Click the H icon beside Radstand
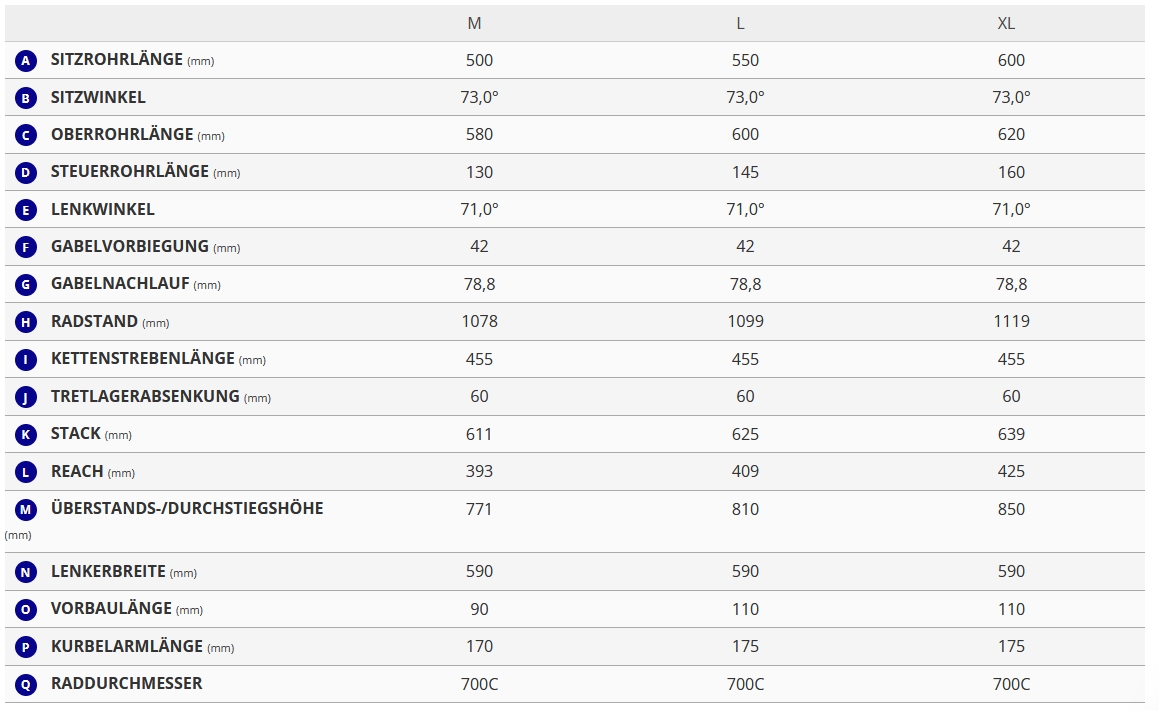This screenshot has width=1159, height=711. click(x=26, y=322)
